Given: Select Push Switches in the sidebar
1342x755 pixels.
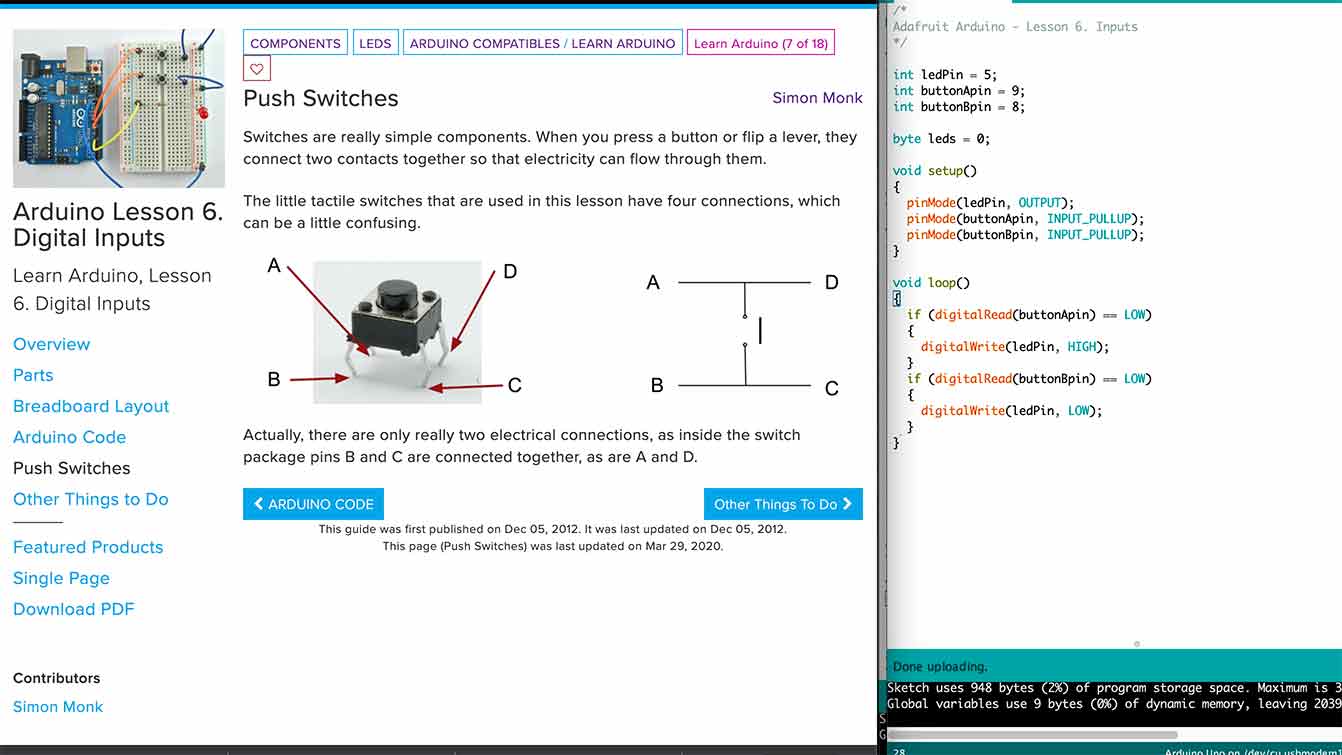Looking at the screenshot, I should pos(72,468).
